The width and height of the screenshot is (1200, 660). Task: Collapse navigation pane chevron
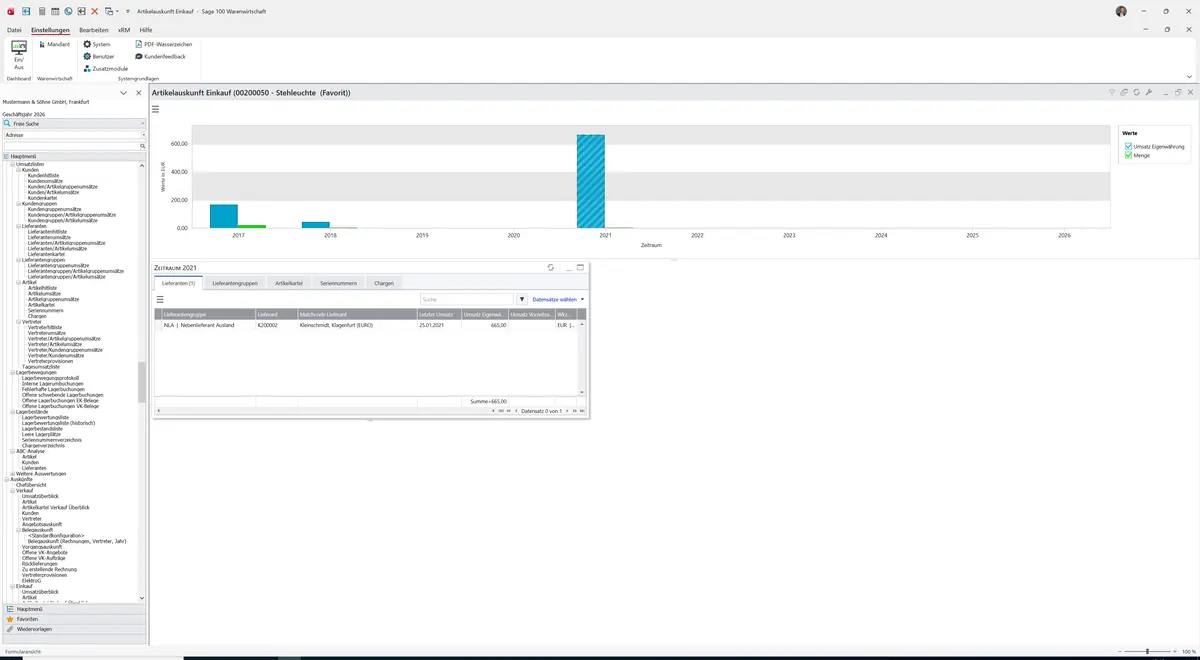123,93
